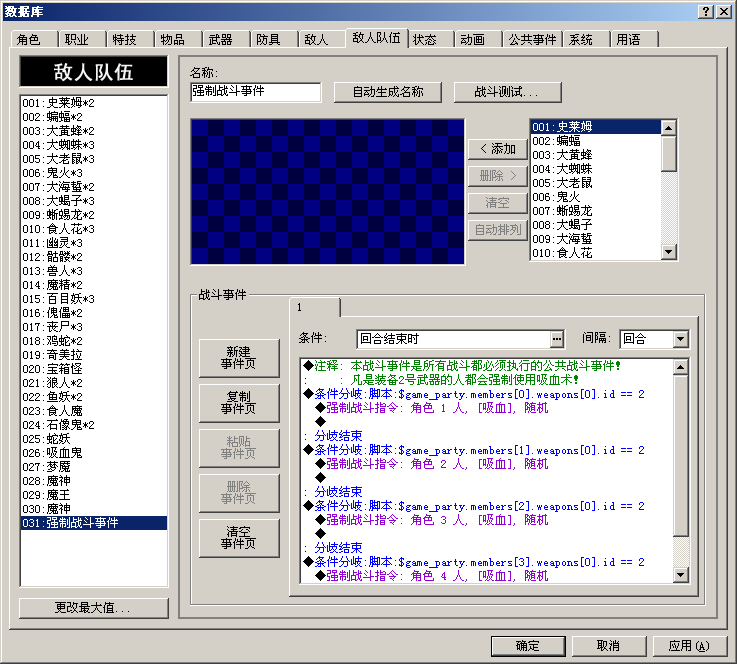
Task: Select troop 012:骷髅*2
Action: (x=94, y=257)
